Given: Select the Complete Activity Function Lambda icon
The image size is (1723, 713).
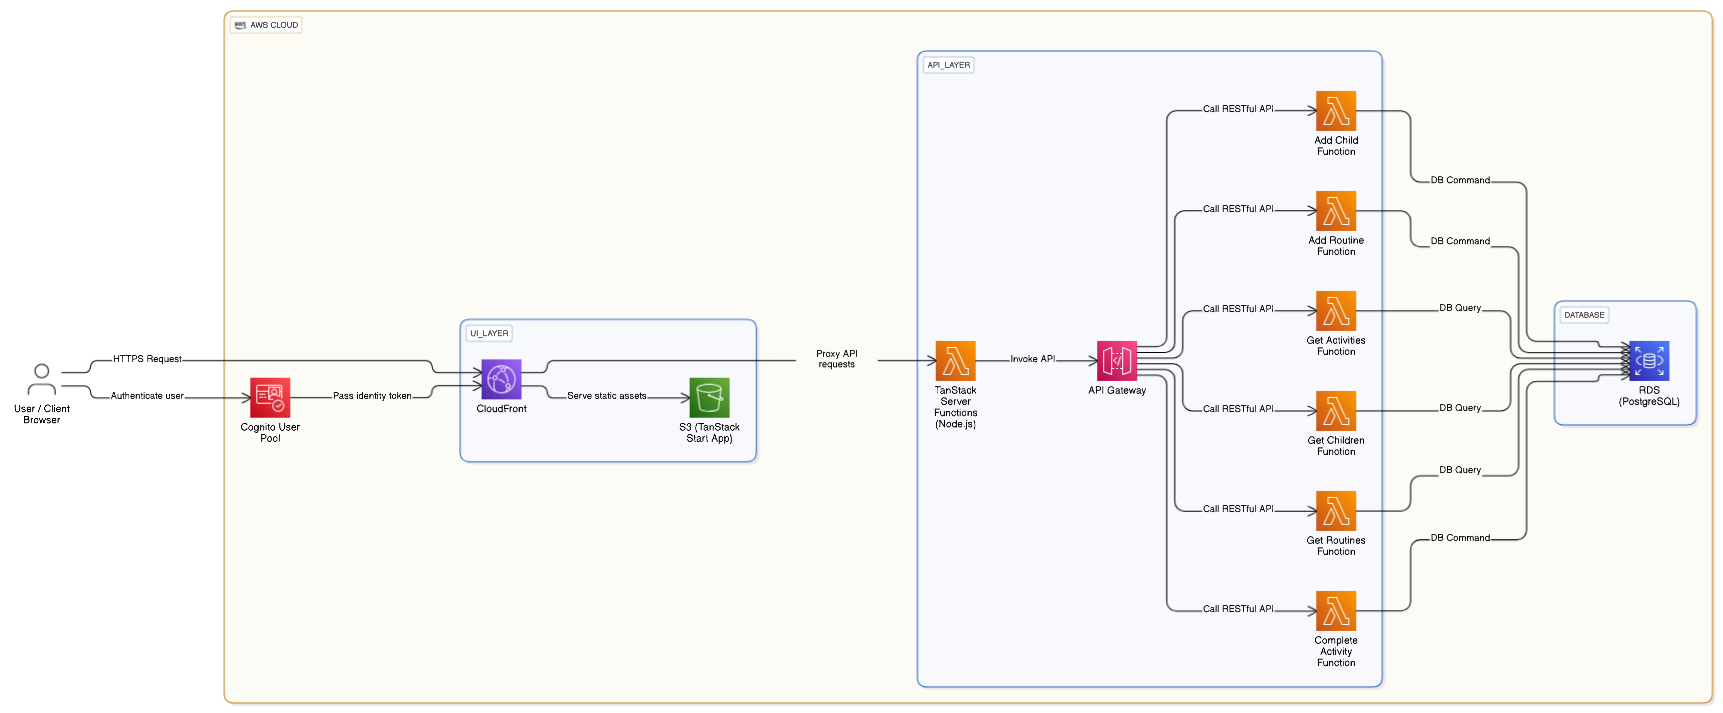Looking at the screenshot, I should coord(1336,611).
